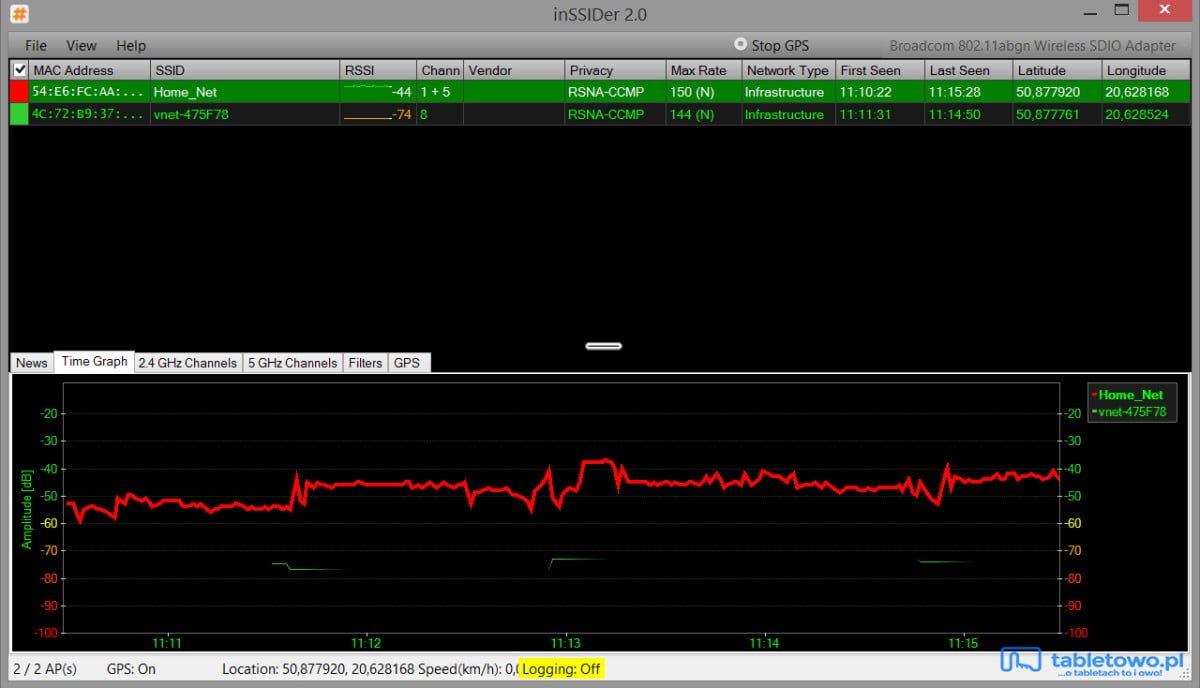Click longitude value 20,628524
This screenshot has height=688, width=1200.
click(1137, 114)
